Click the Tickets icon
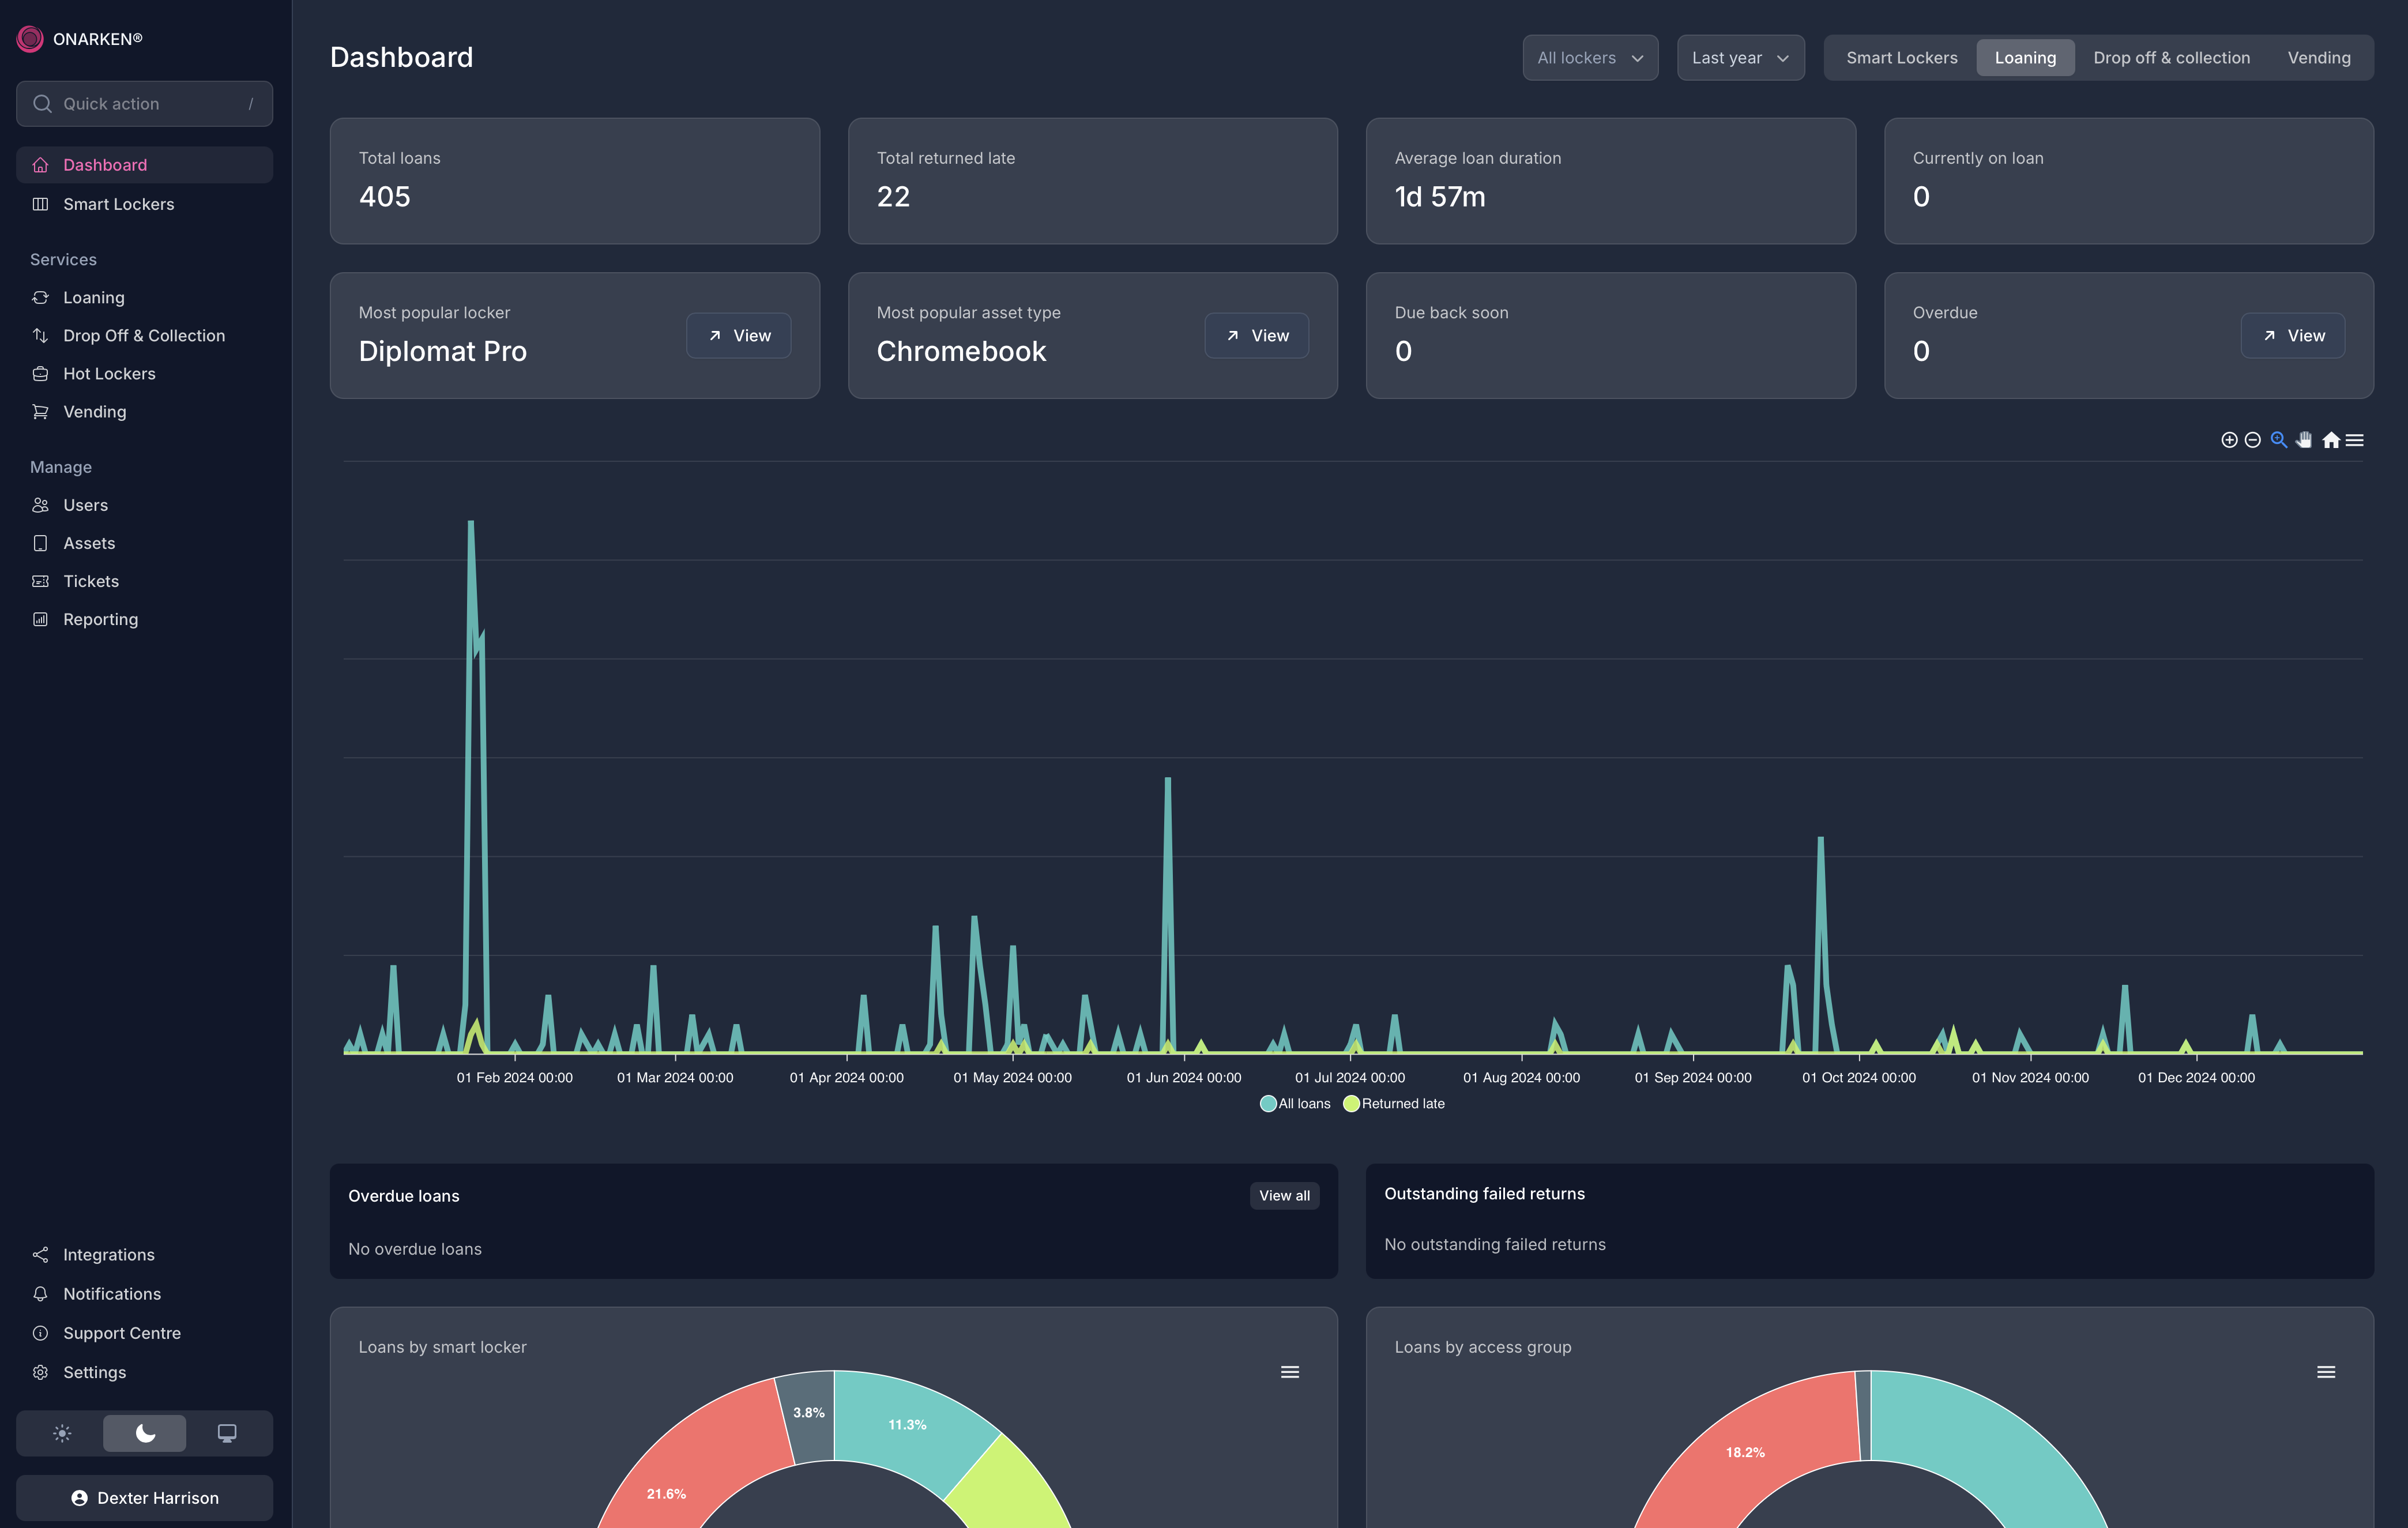The width and height of the screenshot is (2408, 1528). pyautogui.click(x=40, y=582)
